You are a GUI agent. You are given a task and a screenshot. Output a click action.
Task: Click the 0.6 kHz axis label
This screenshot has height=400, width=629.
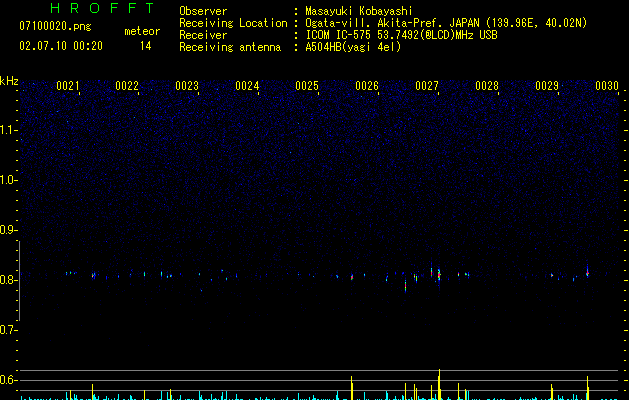coord(8,380)
